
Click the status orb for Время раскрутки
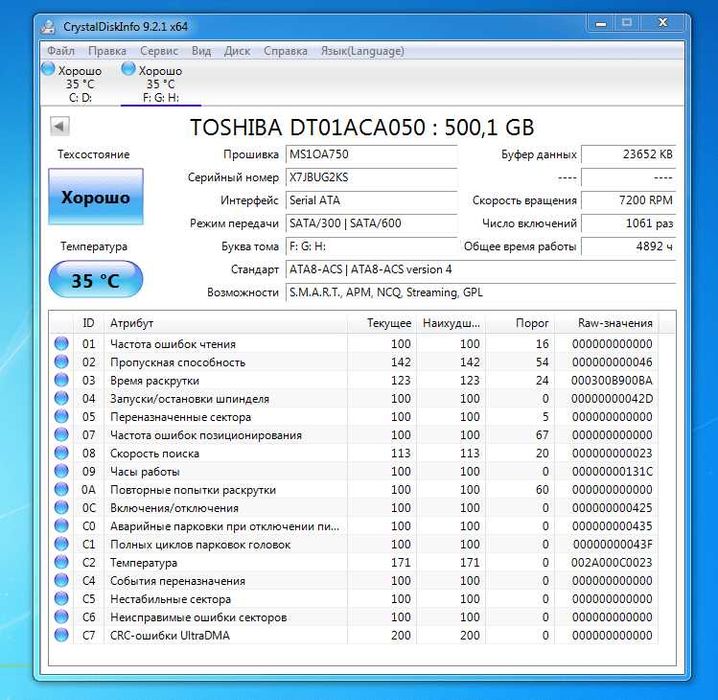(61, 380)
